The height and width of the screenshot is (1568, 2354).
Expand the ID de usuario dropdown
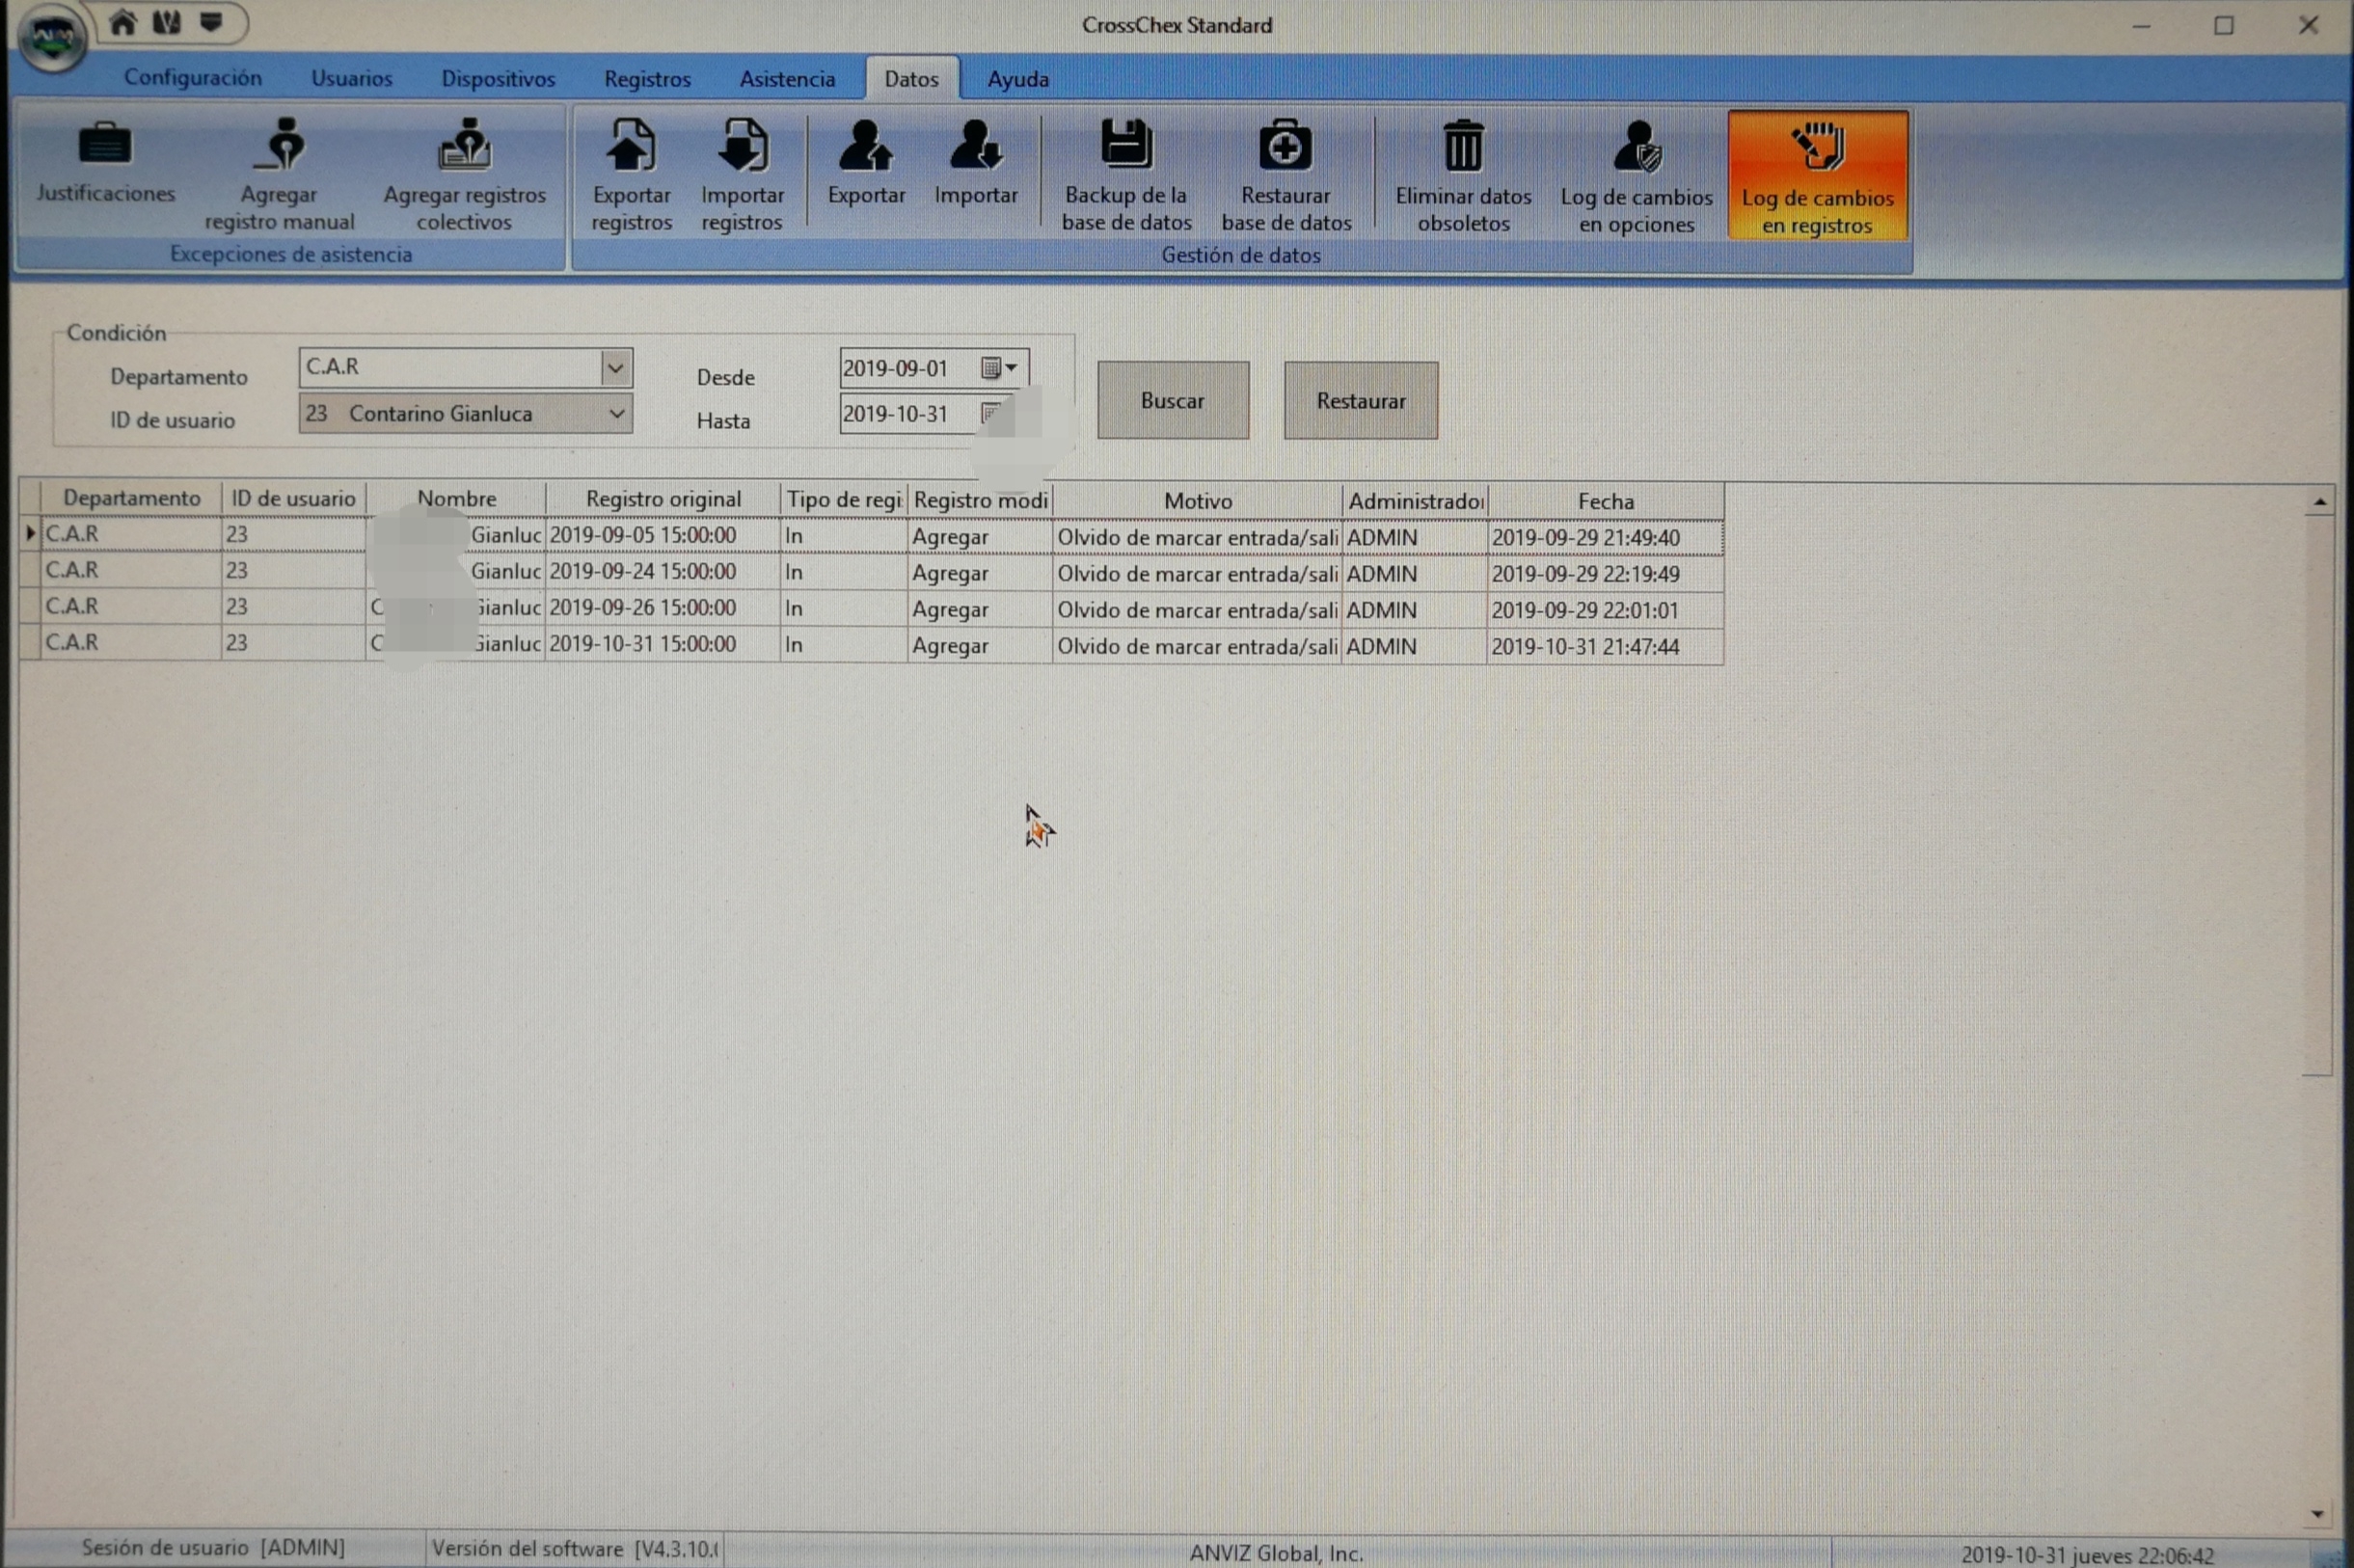pos(617,413)
